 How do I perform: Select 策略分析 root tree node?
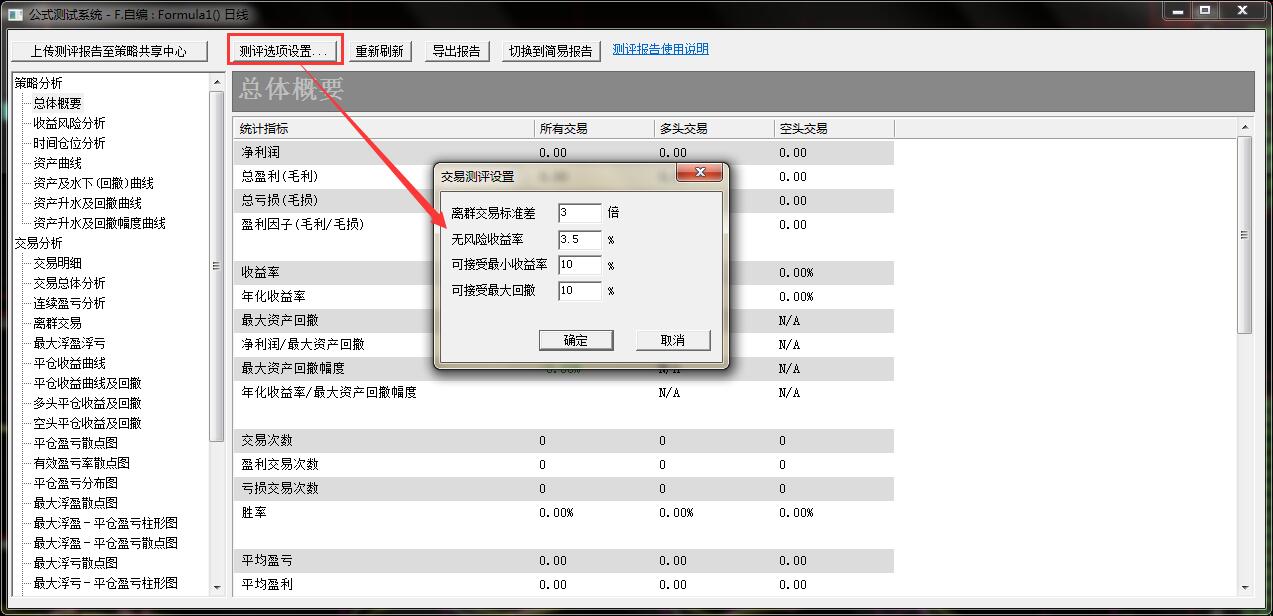(x=38, y=83)
